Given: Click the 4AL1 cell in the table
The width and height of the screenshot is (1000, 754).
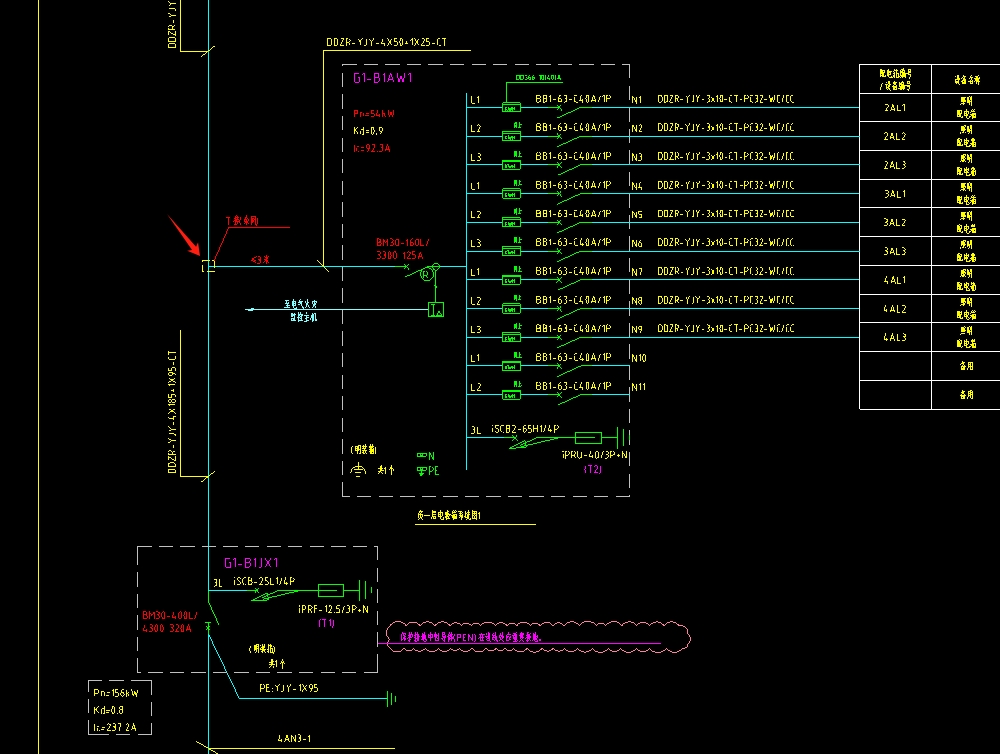Looking at the screenshot, I should (895, 280).
